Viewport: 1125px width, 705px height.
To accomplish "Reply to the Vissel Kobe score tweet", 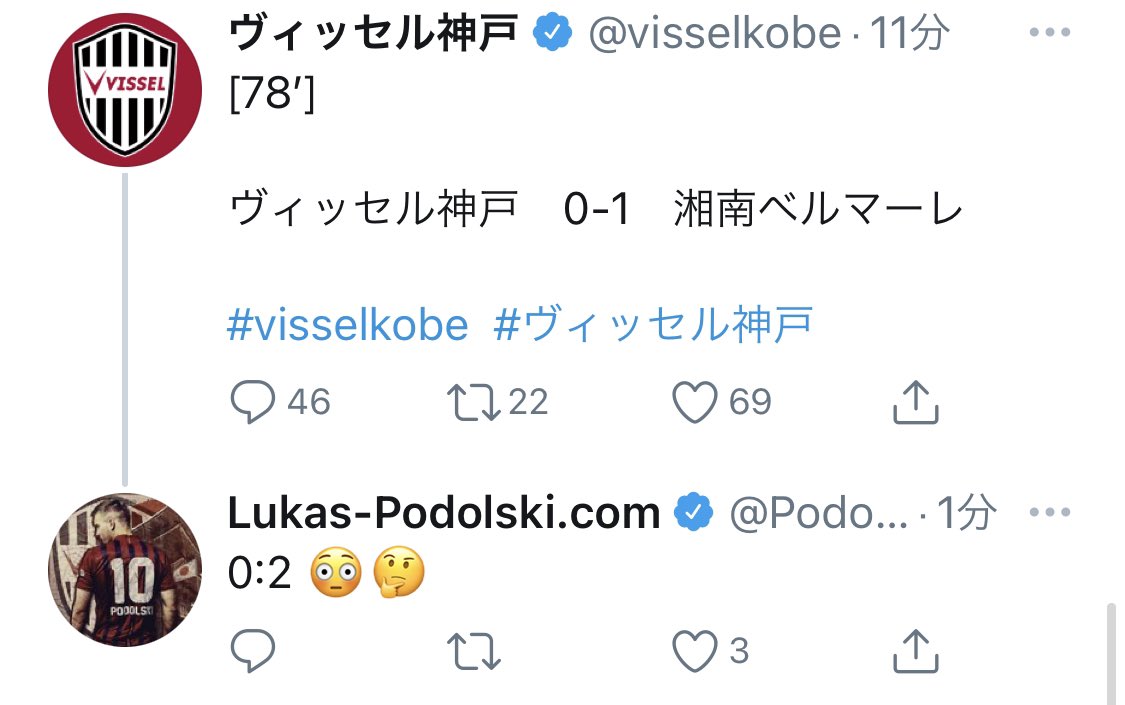I will (253, 401).
